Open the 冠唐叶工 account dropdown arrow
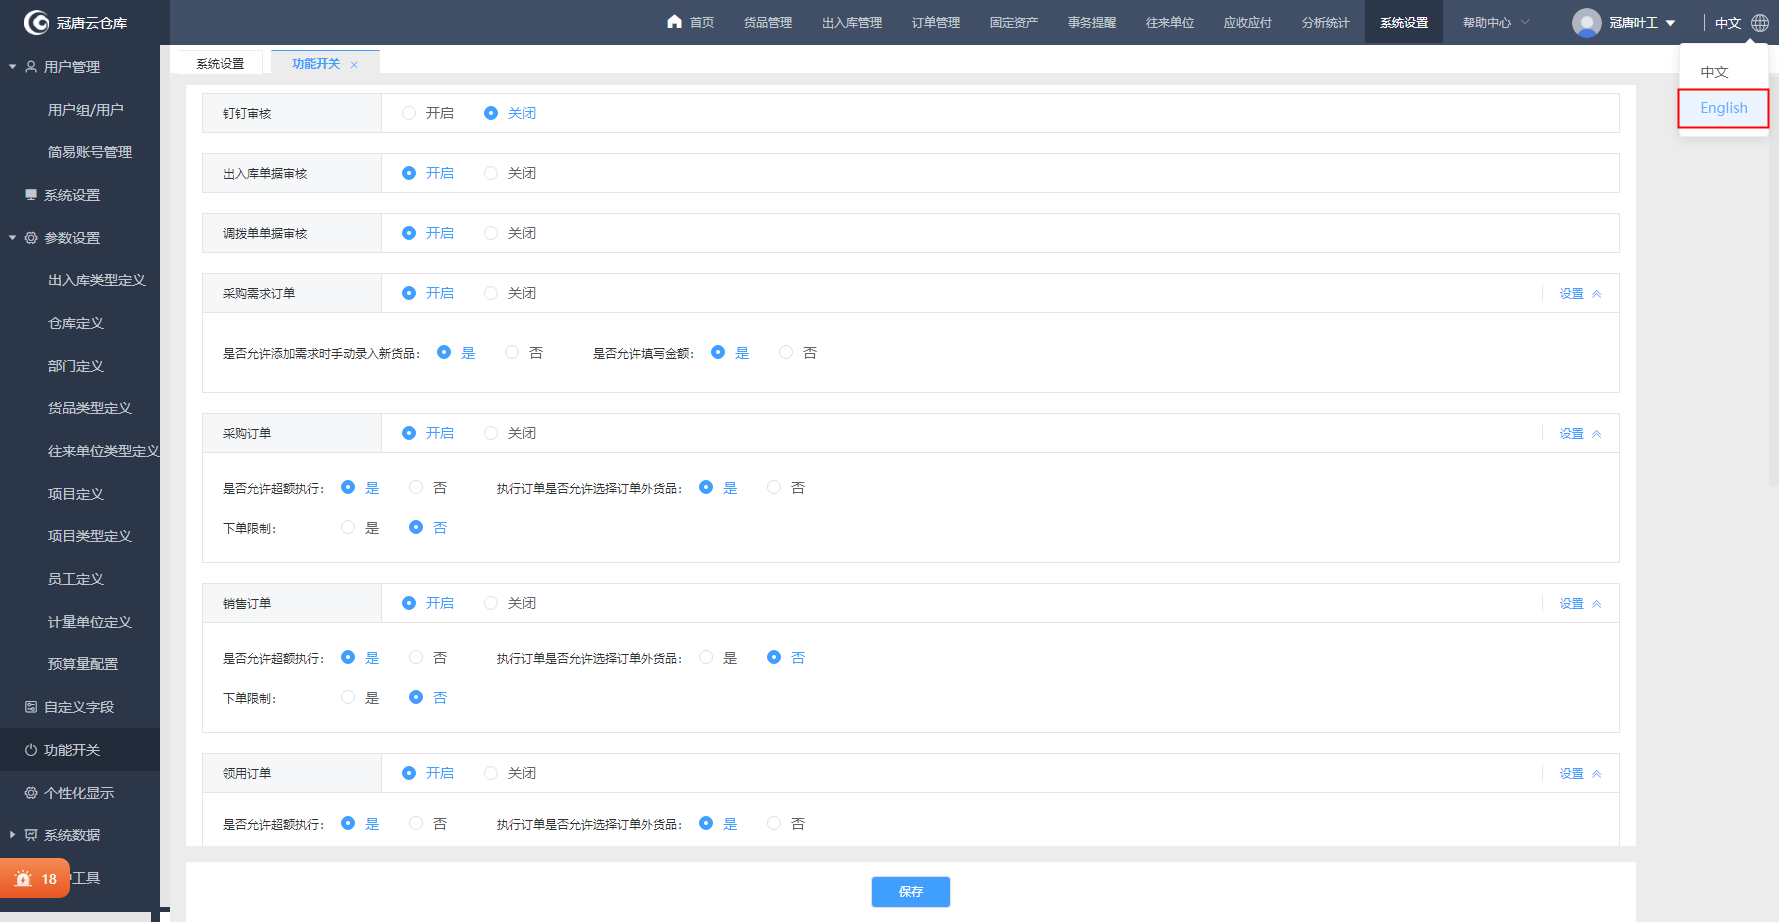 pyautogui.click(x=1670, y=23)
